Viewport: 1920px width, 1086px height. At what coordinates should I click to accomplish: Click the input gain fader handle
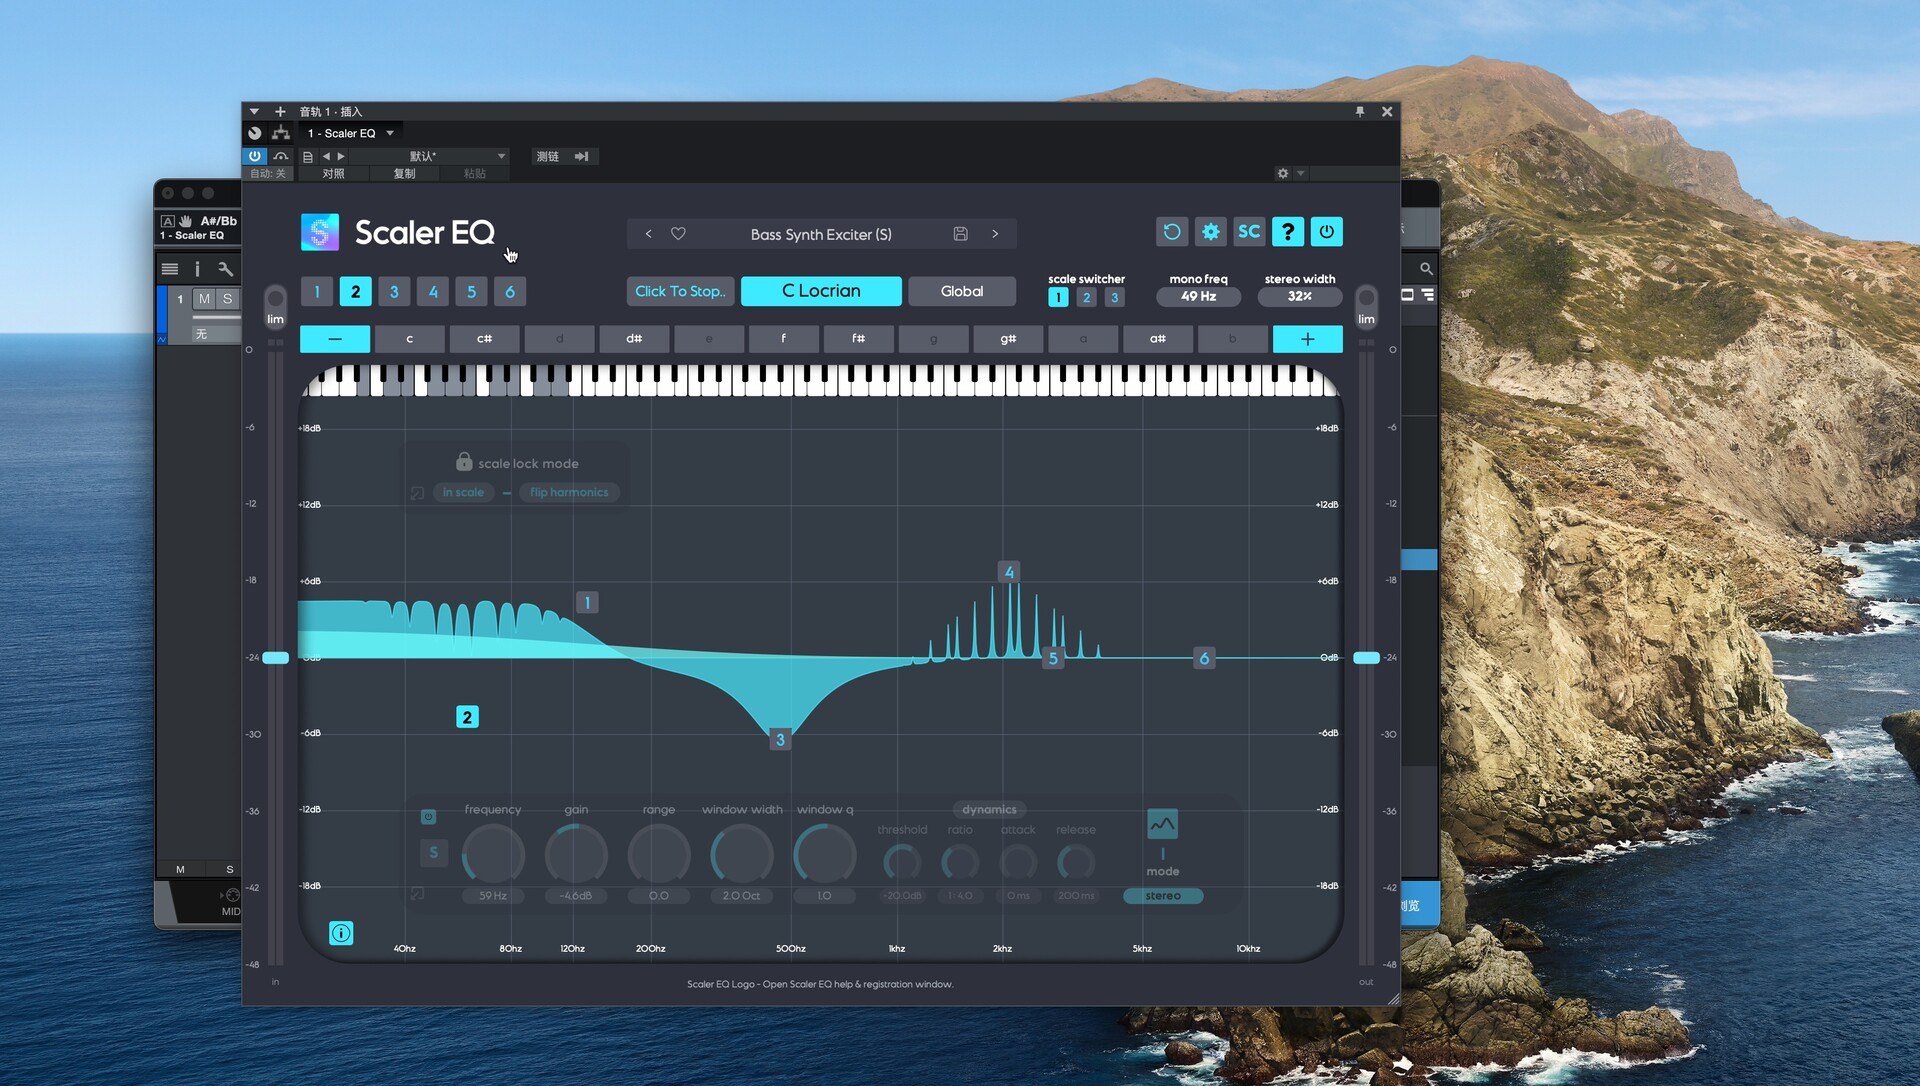(275, 658)
